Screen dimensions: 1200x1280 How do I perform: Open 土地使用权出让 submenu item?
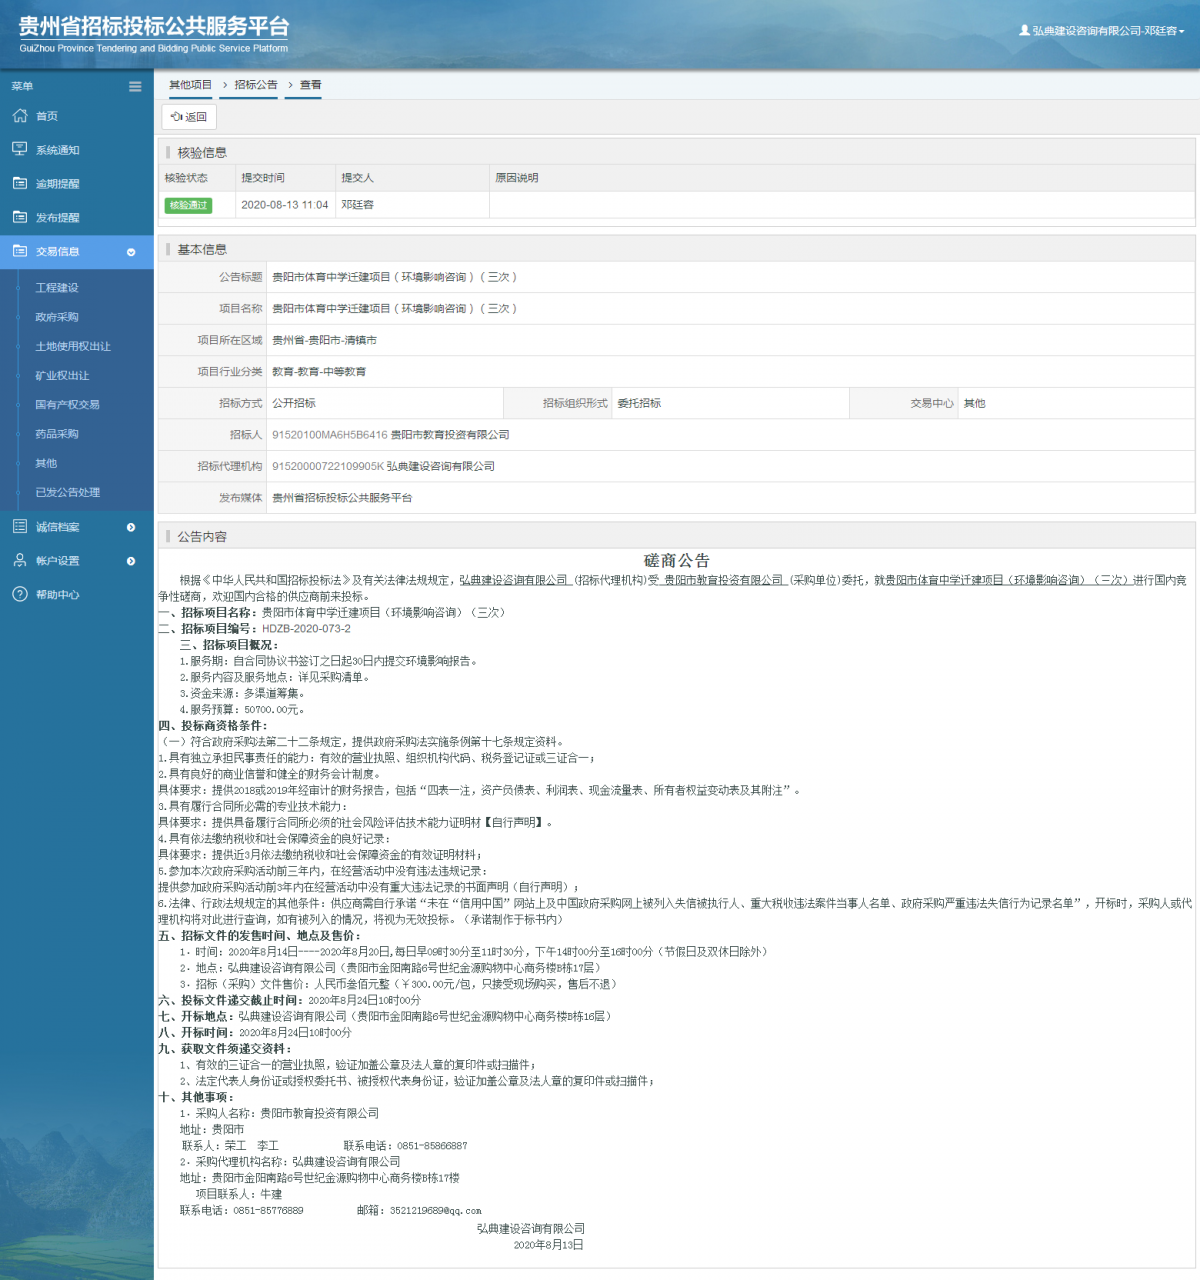(73, 346)
